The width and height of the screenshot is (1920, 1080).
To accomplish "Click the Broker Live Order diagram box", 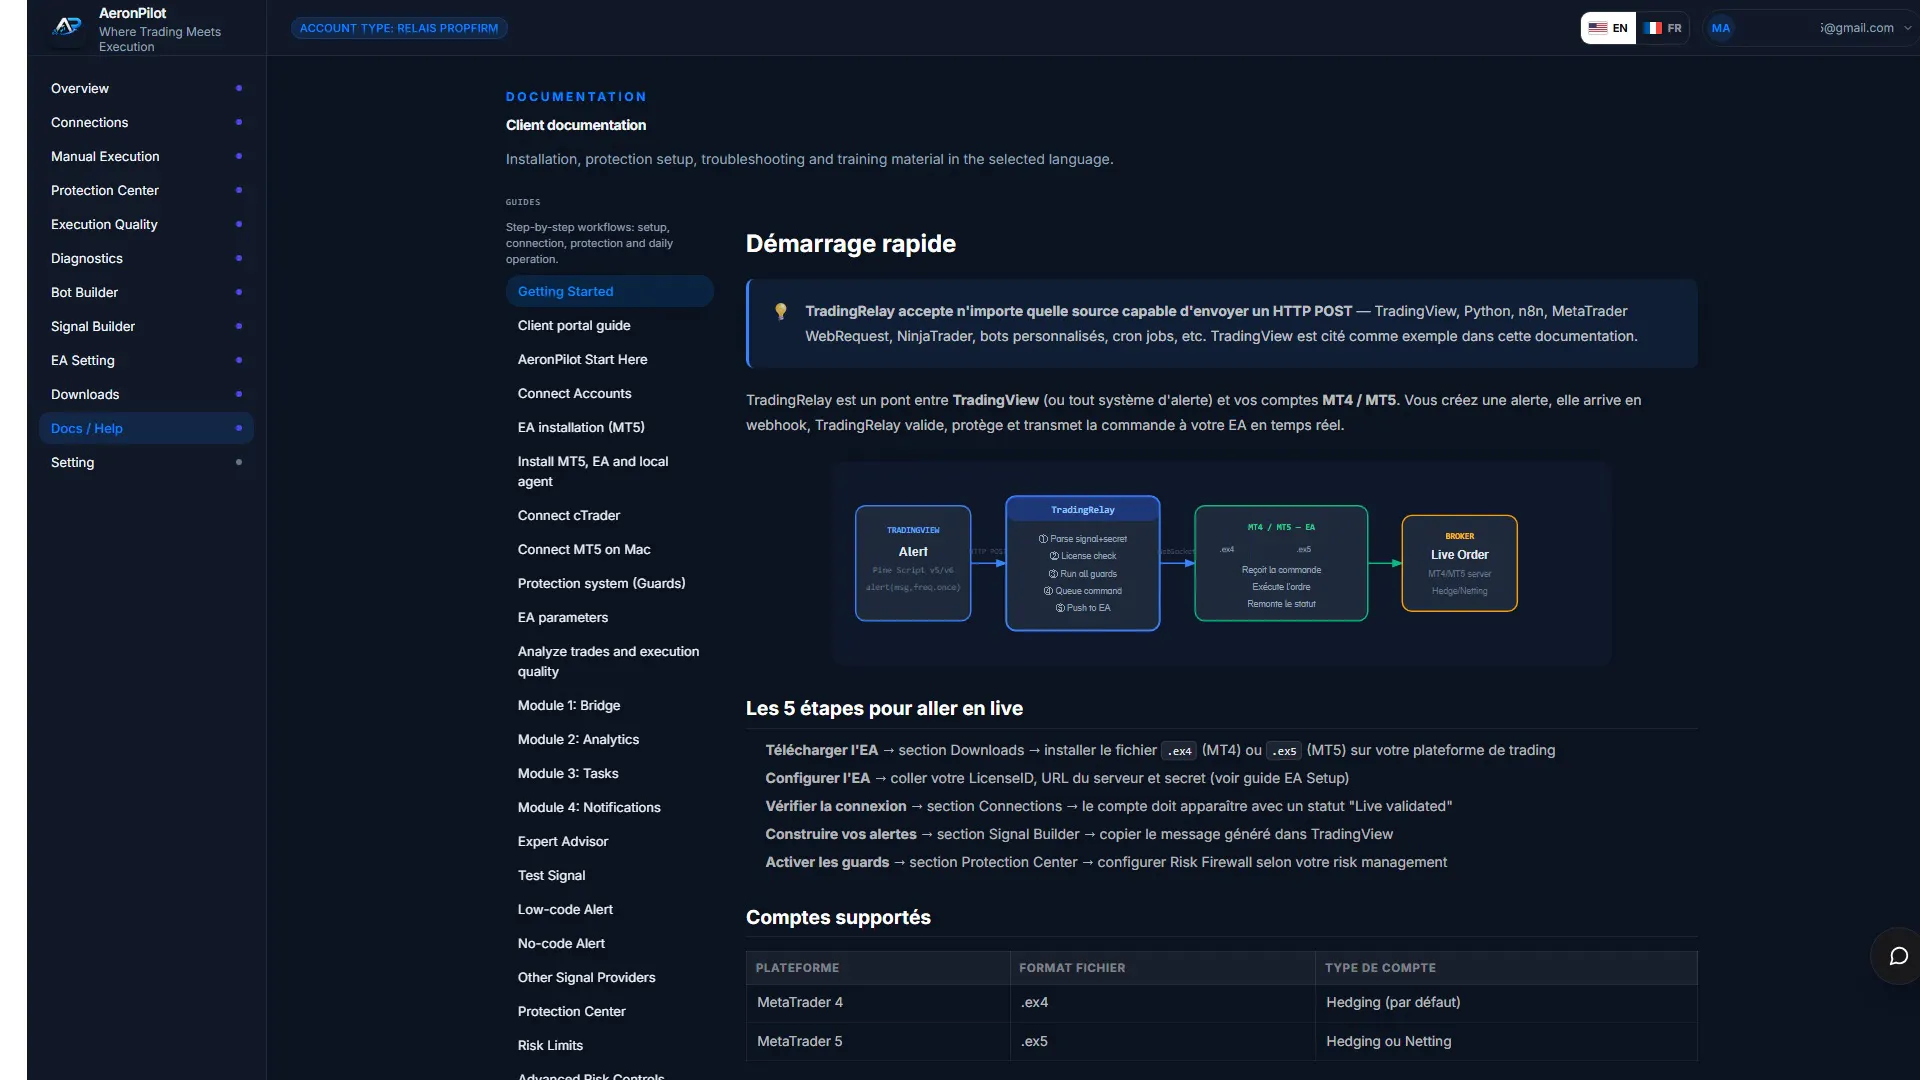I will click(1459, 563).
